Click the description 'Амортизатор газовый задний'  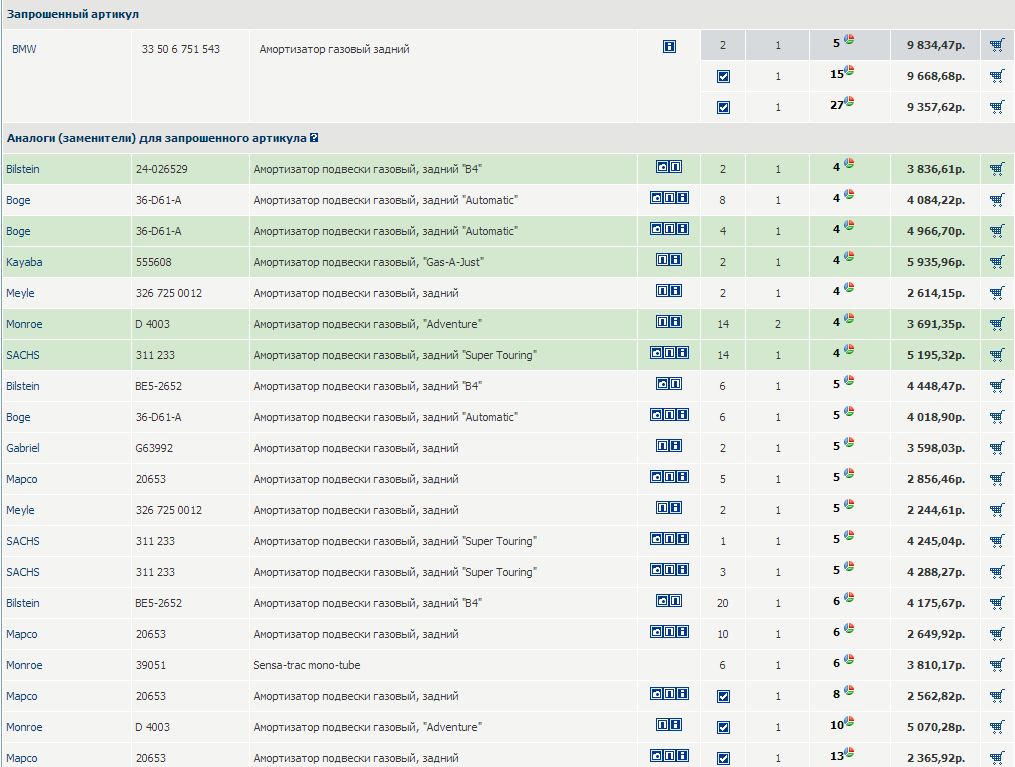coord(334,49)
